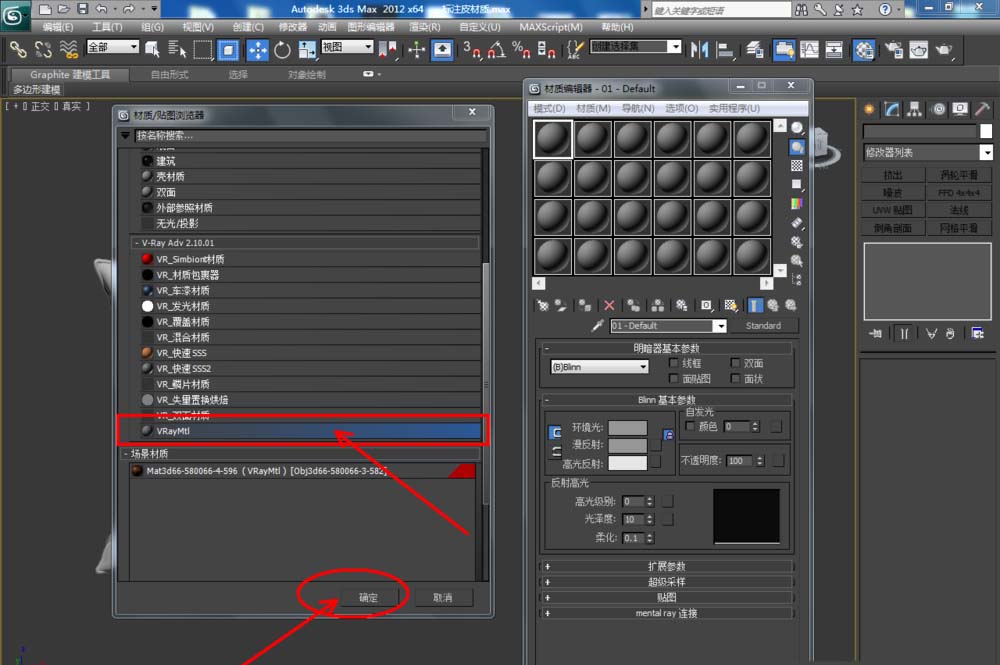Save file icon in quick access toolbar
Viewport: 1000px width, 665px height.
pos(83,9)
